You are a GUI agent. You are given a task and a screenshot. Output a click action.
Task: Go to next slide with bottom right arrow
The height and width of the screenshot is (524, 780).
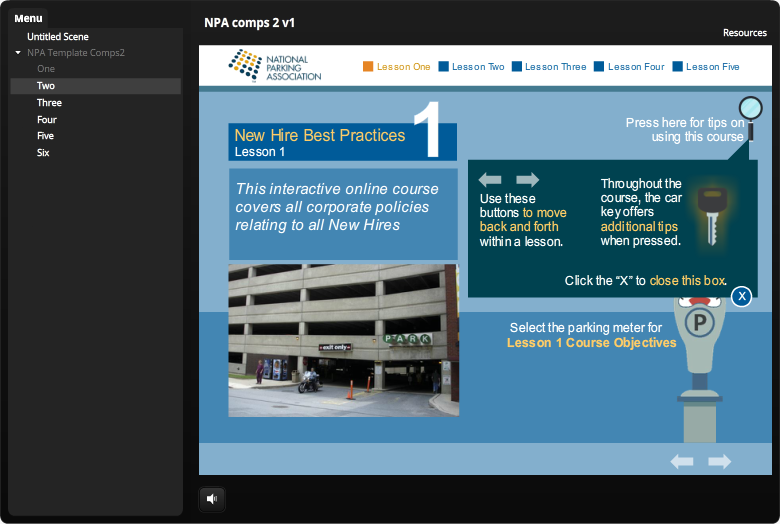(x=719, y=461)
